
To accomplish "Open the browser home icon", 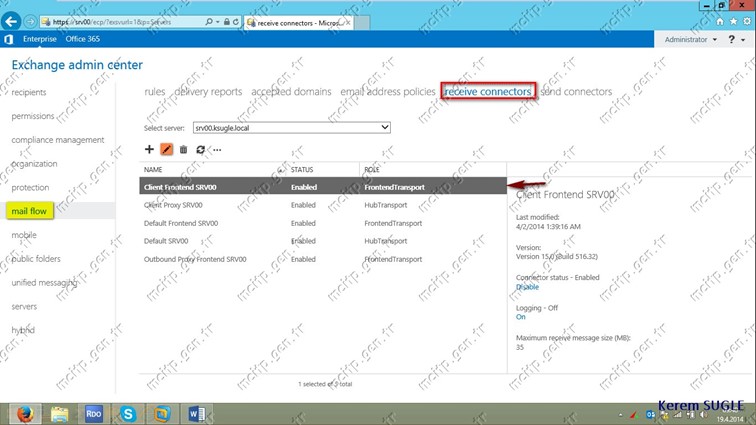I will tap(719, 21).
